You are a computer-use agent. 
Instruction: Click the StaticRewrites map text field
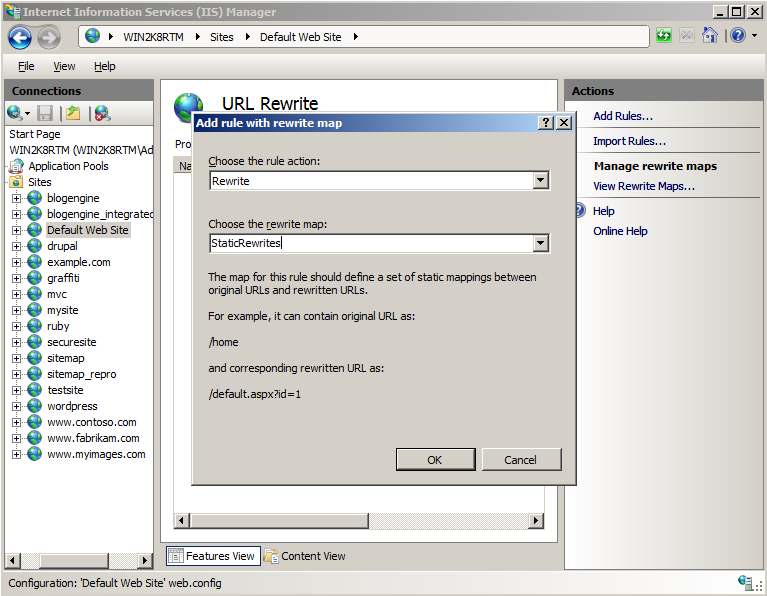pyautogui.click(x=371, y=243)
